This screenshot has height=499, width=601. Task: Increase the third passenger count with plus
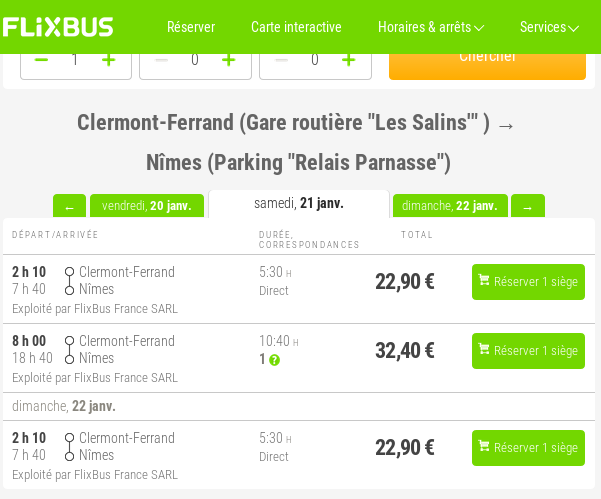click(x=348, y=60)
